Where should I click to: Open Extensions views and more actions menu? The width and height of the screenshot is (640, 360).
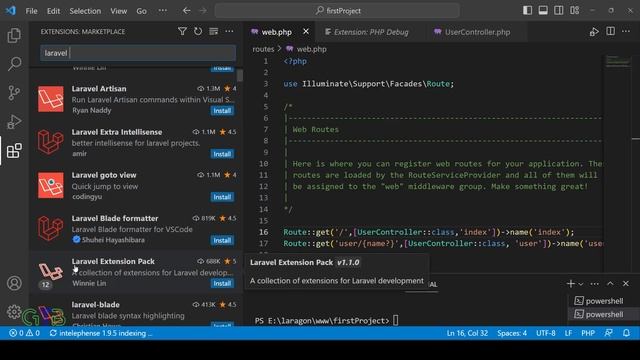(x=229, y=31)
